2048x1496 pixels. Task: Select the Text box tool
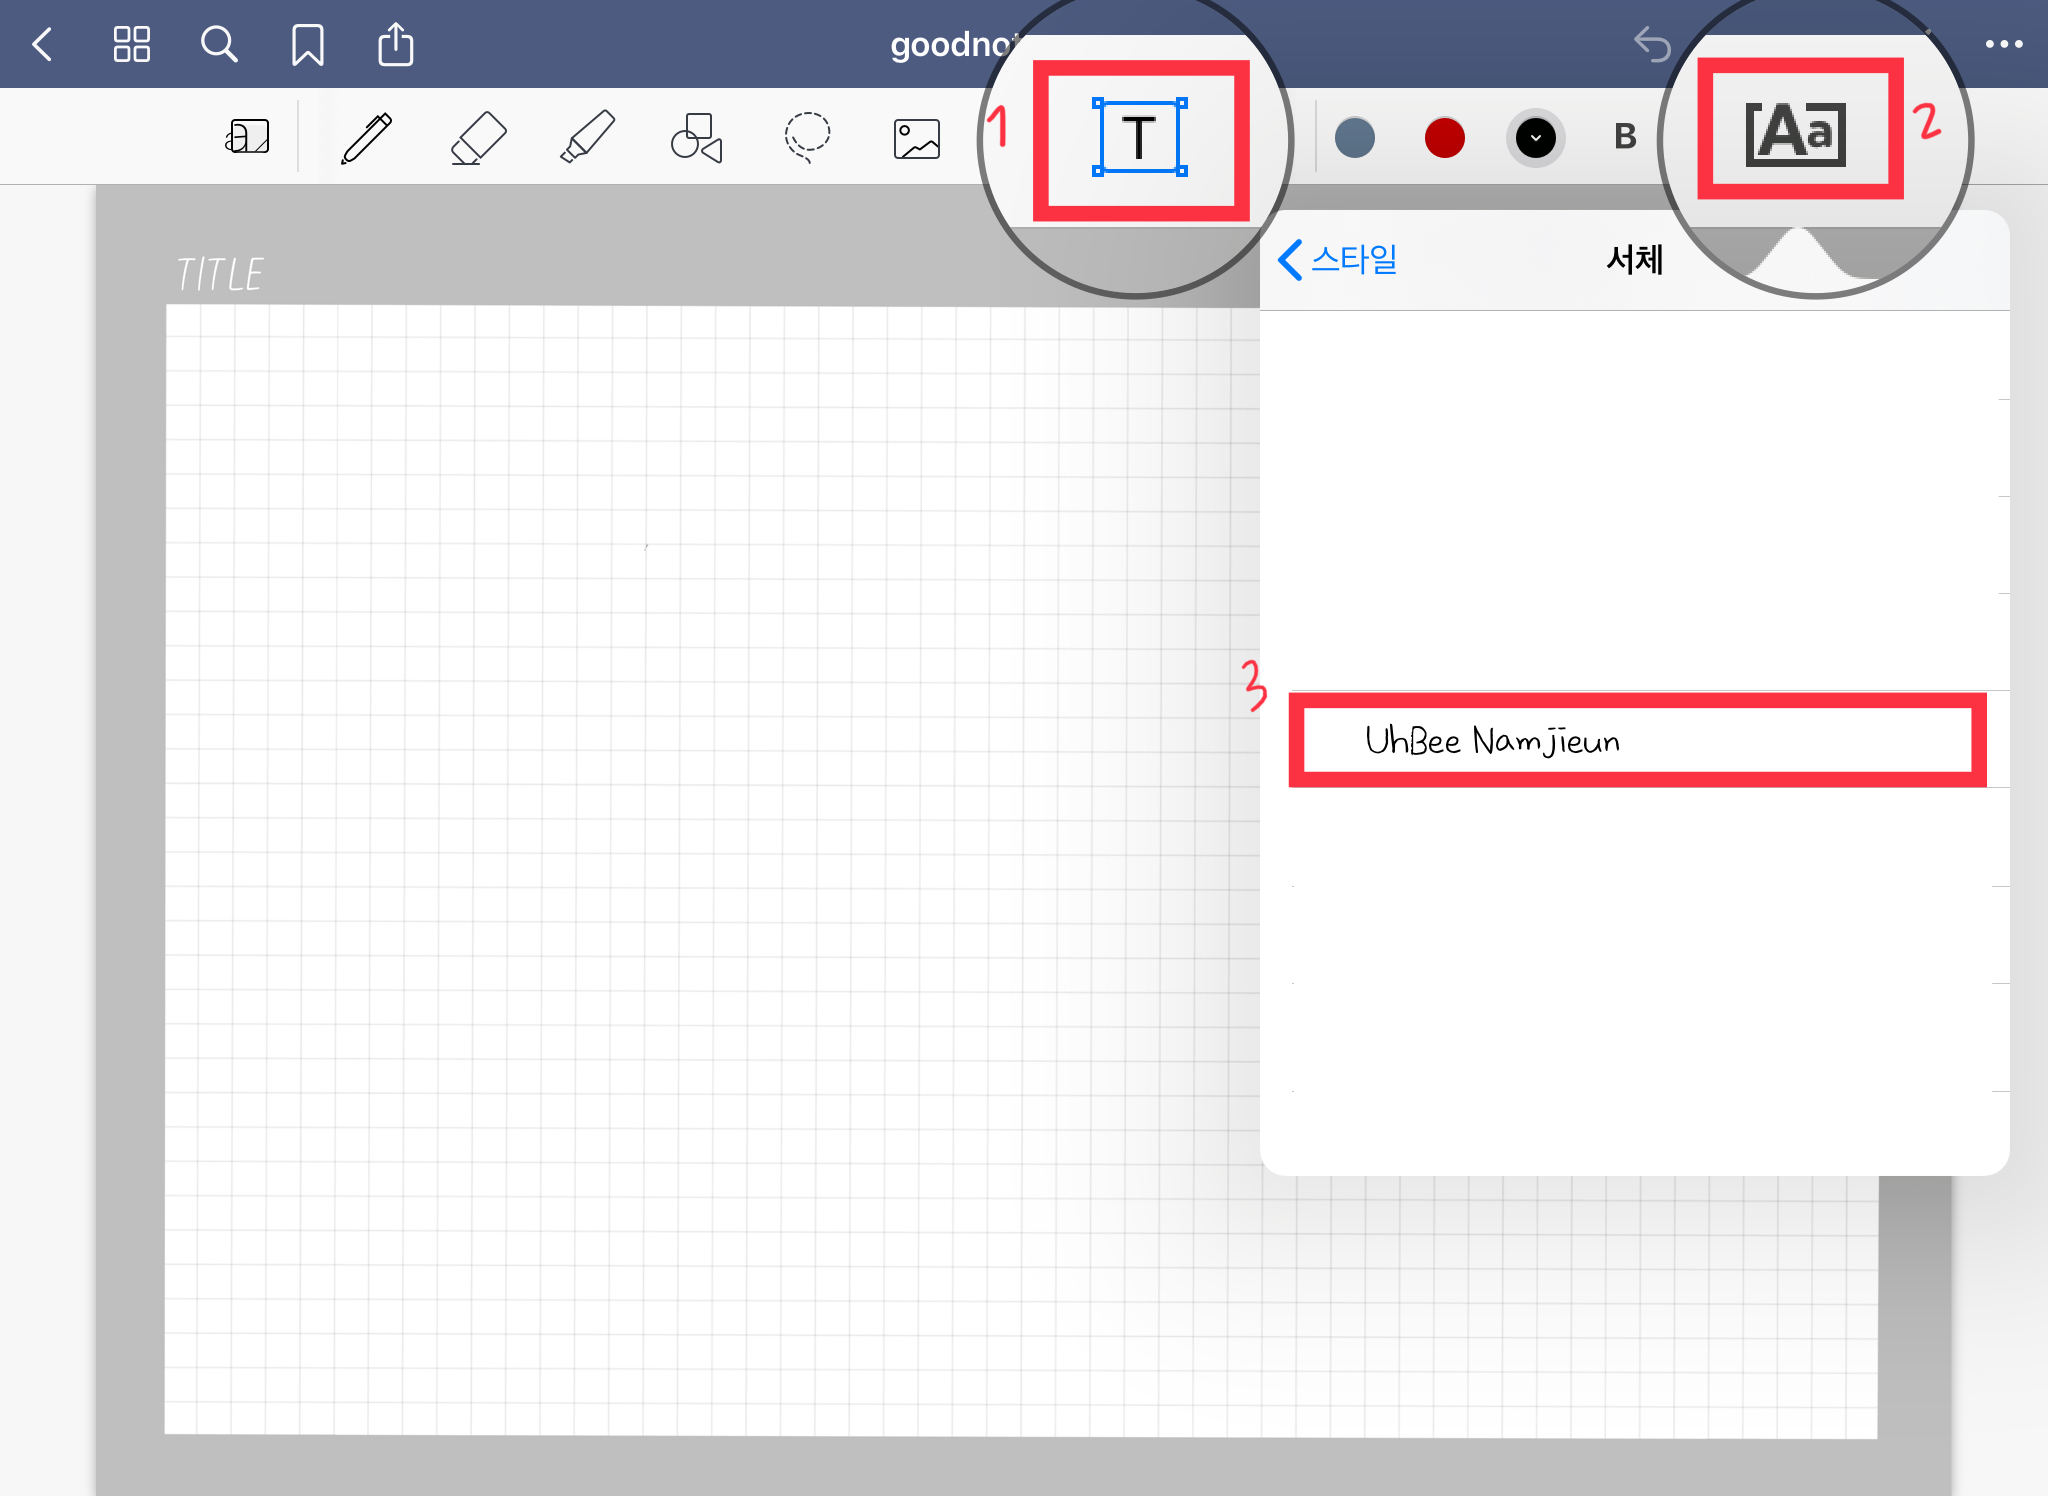[1139, 138]
